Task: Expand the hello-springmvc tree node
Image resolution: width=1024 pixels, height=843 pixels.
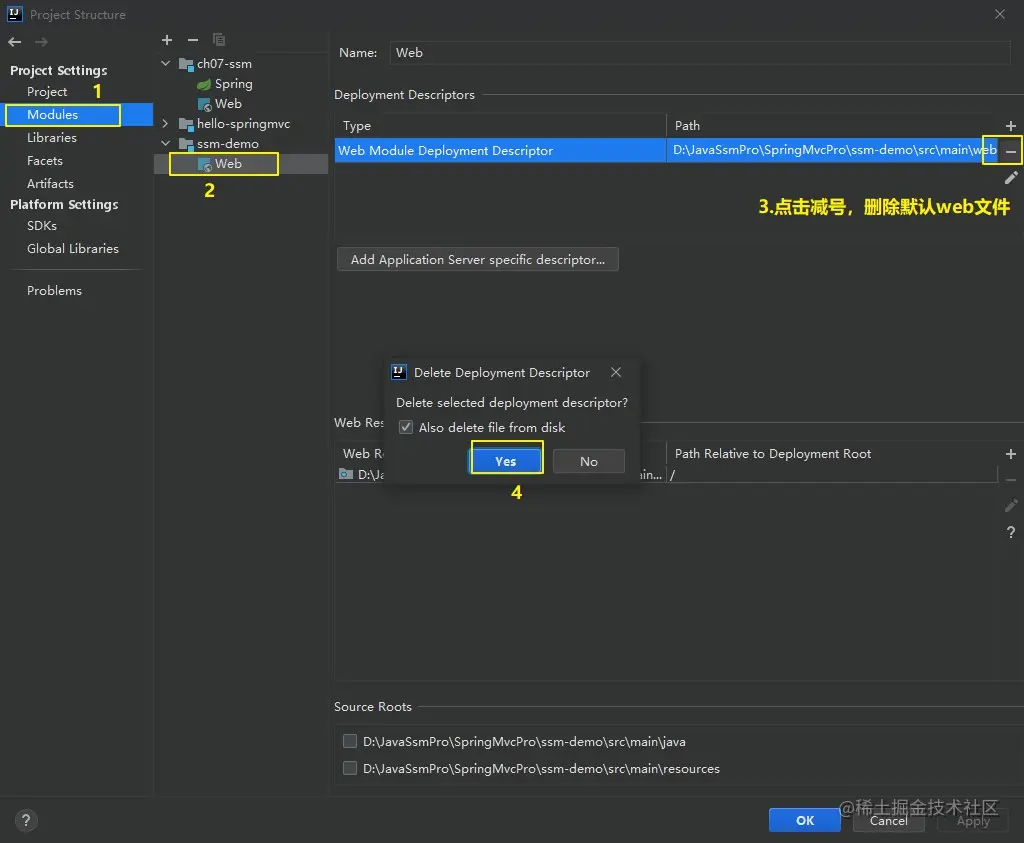Action: tap(166, 123)
